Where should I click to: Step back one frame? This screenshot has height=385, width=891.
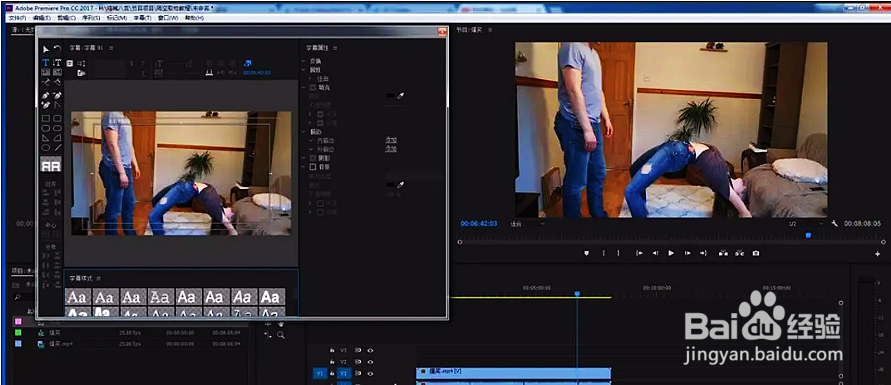point(655,253)
